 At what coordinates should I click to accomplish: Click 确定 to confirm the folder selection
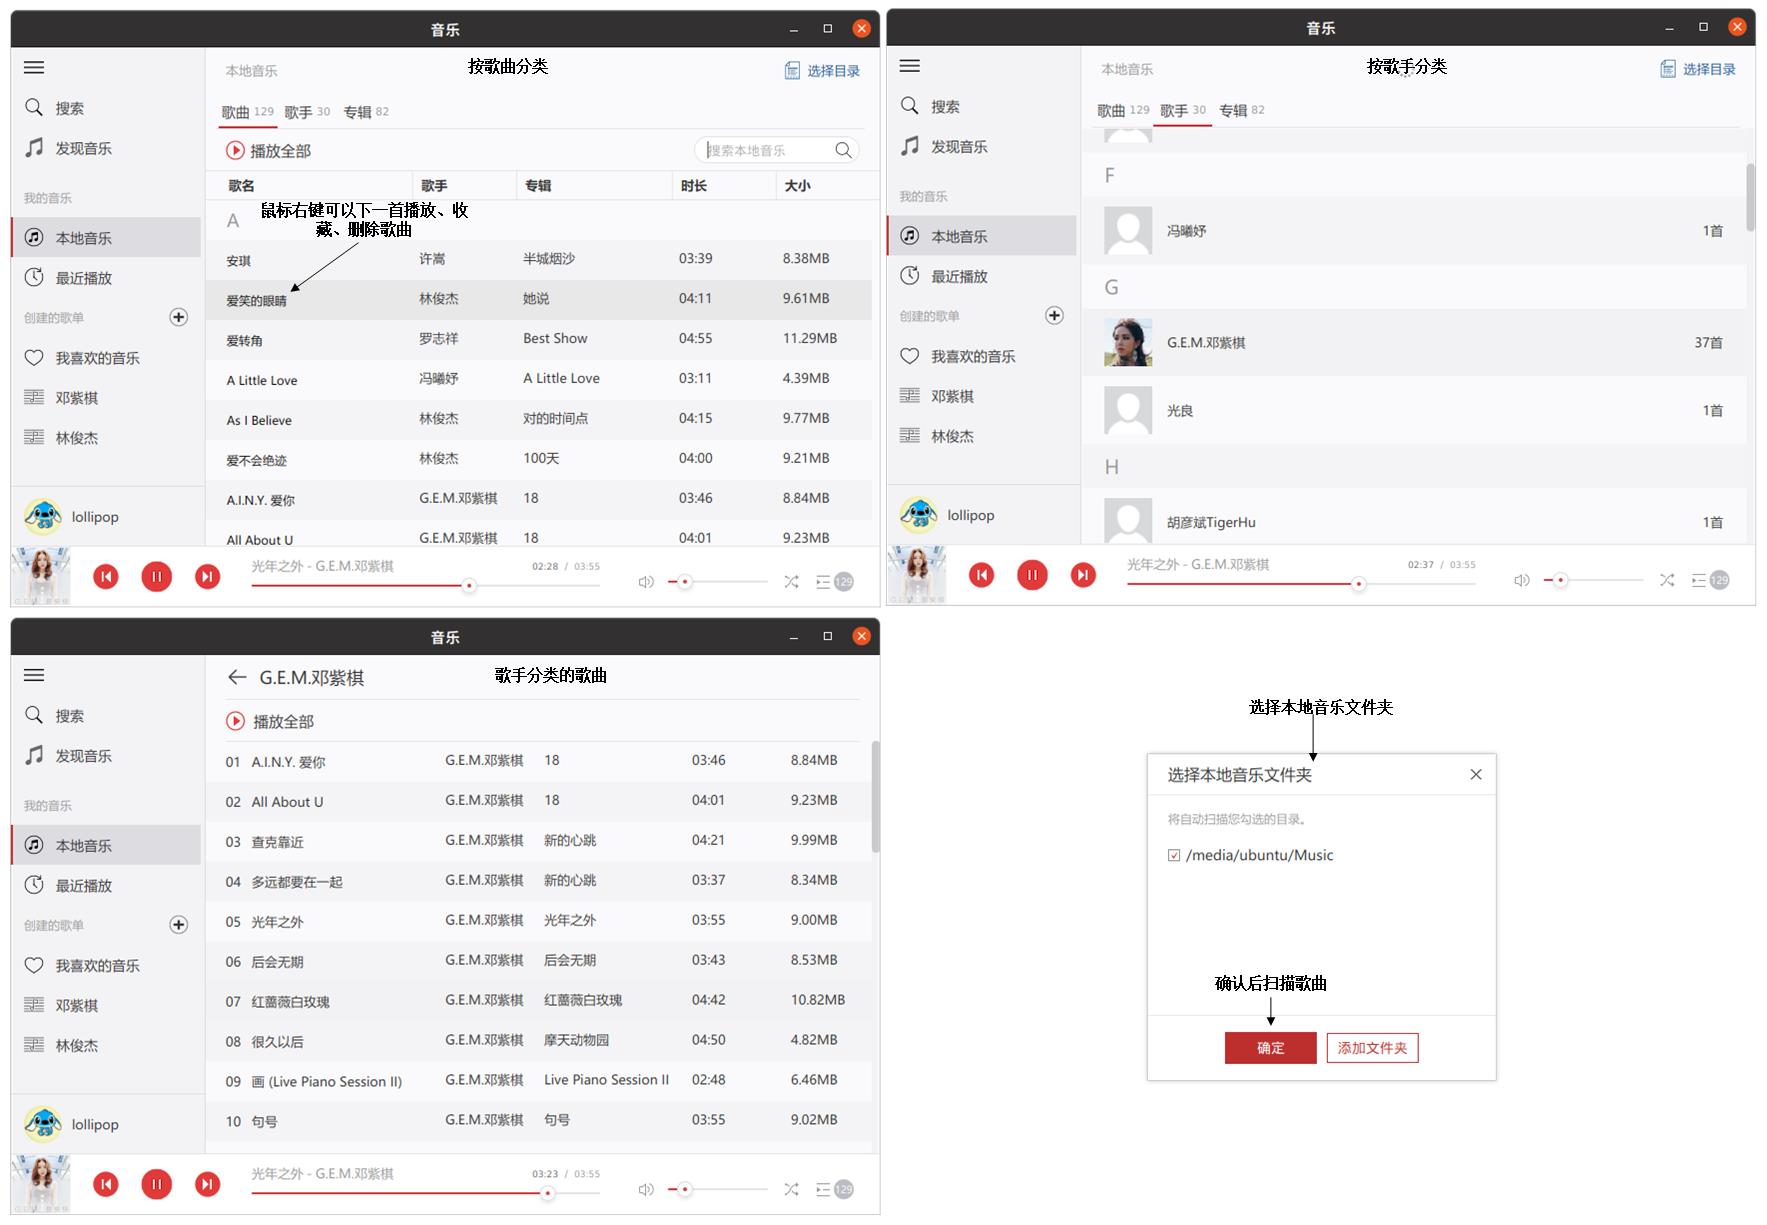point(1270,1048)
